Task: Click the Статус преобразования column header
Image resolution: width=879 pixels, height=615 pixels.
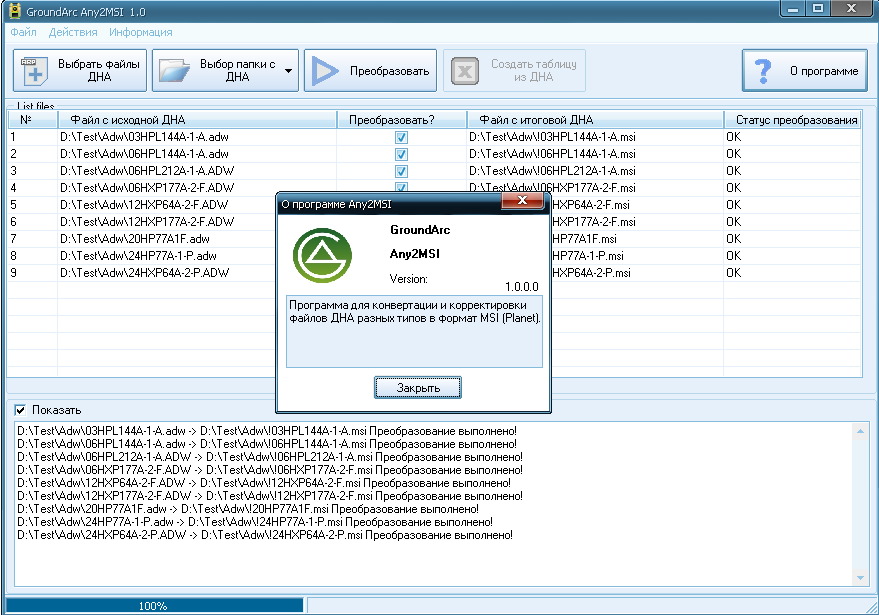Action: click(792, 119)
